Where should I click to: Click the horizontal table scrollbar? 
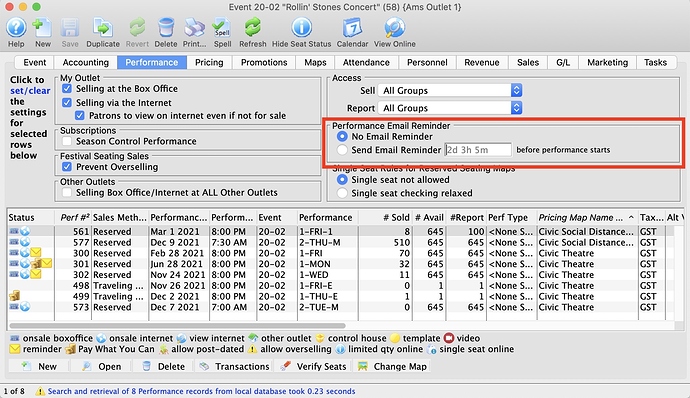[177, 326]
